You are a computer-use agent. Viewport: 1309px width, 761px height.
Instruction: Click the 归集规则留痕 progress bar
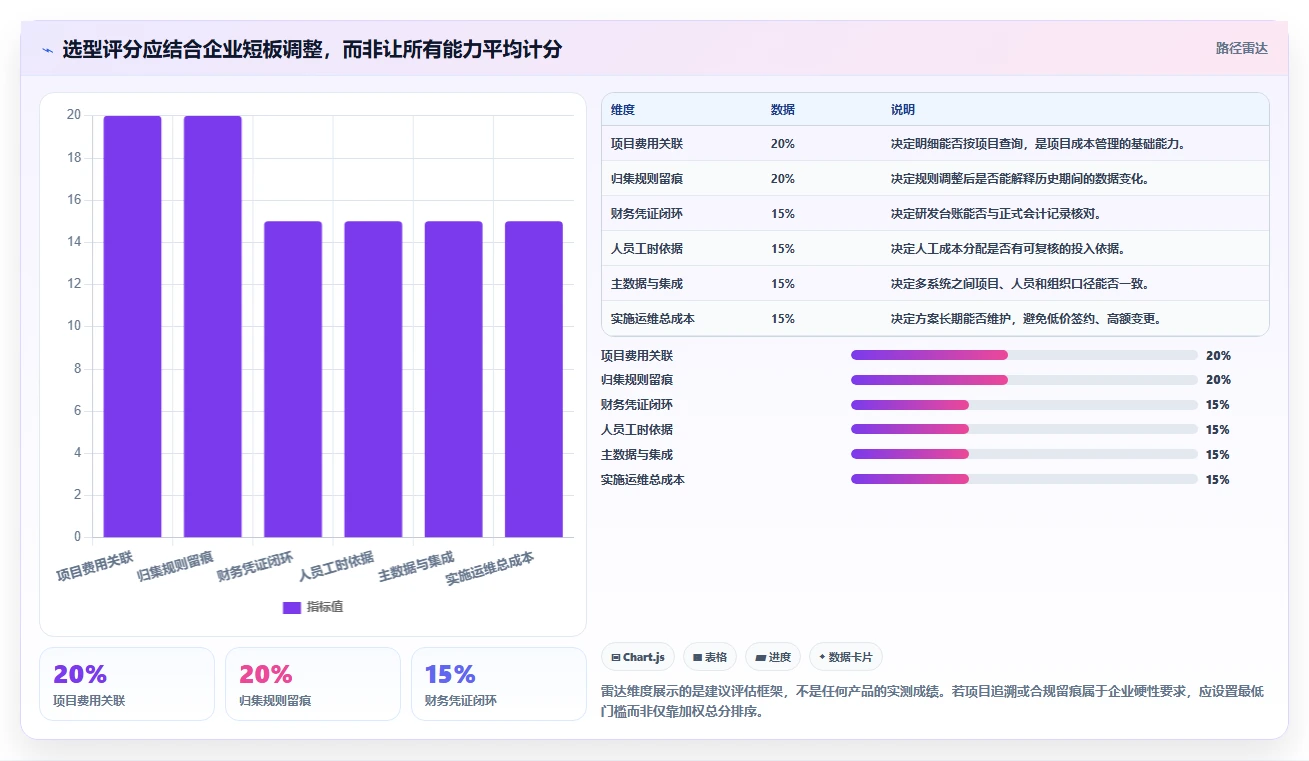click(1024, 380)
